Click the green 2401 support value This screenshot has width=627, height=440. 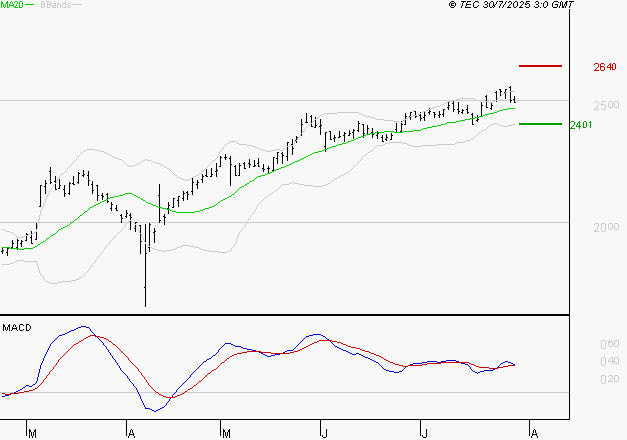point(581,125)
